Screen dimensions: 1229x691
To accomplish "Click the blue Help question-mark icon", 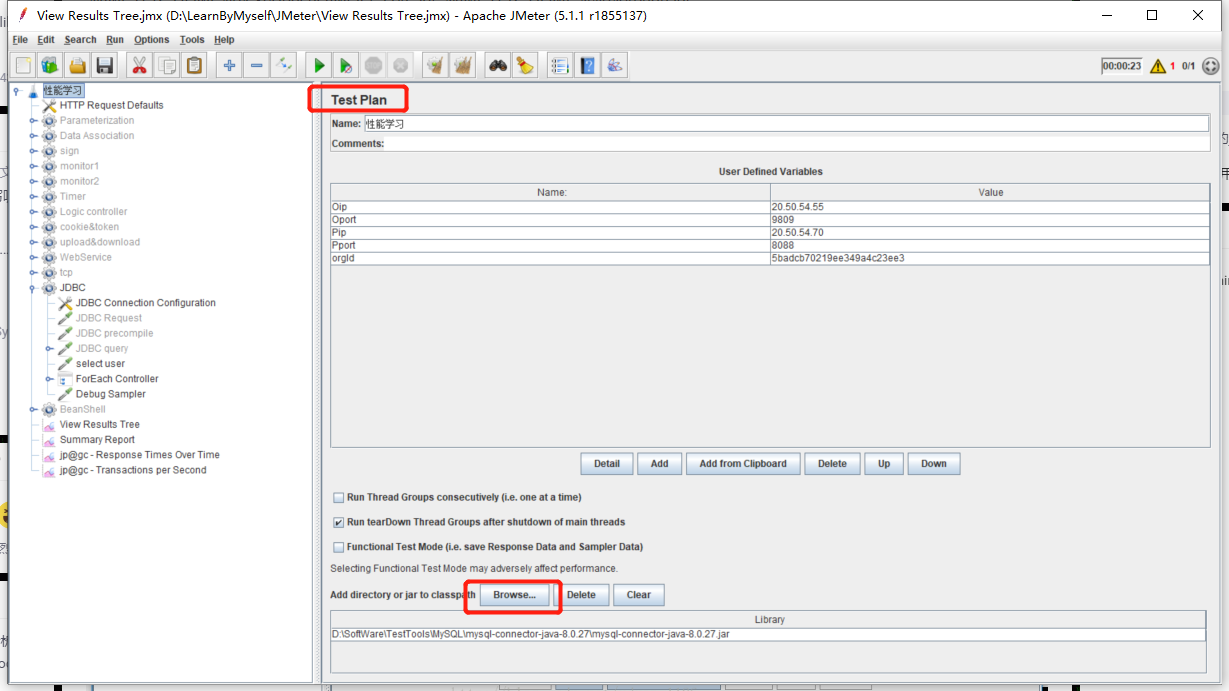I will (x=587, y=66).
